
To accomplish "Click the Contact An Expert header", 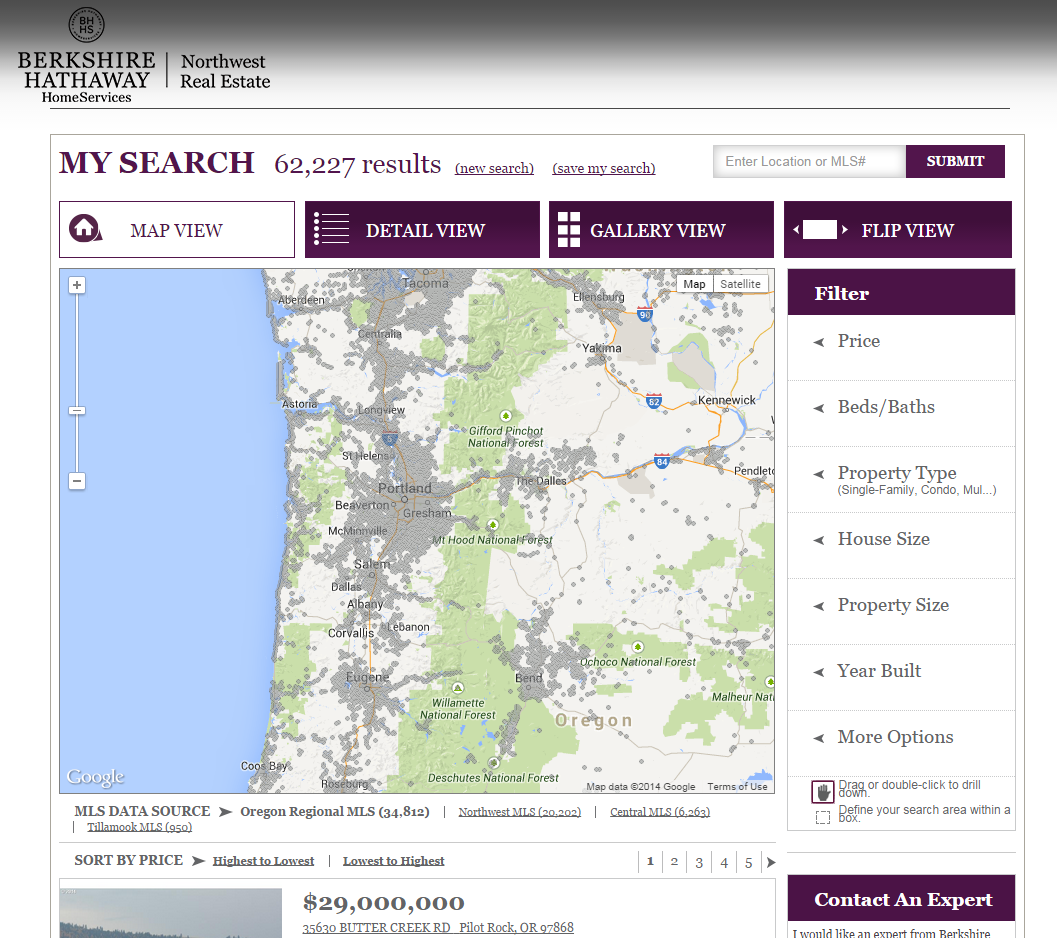I will (x=901, y=898).
